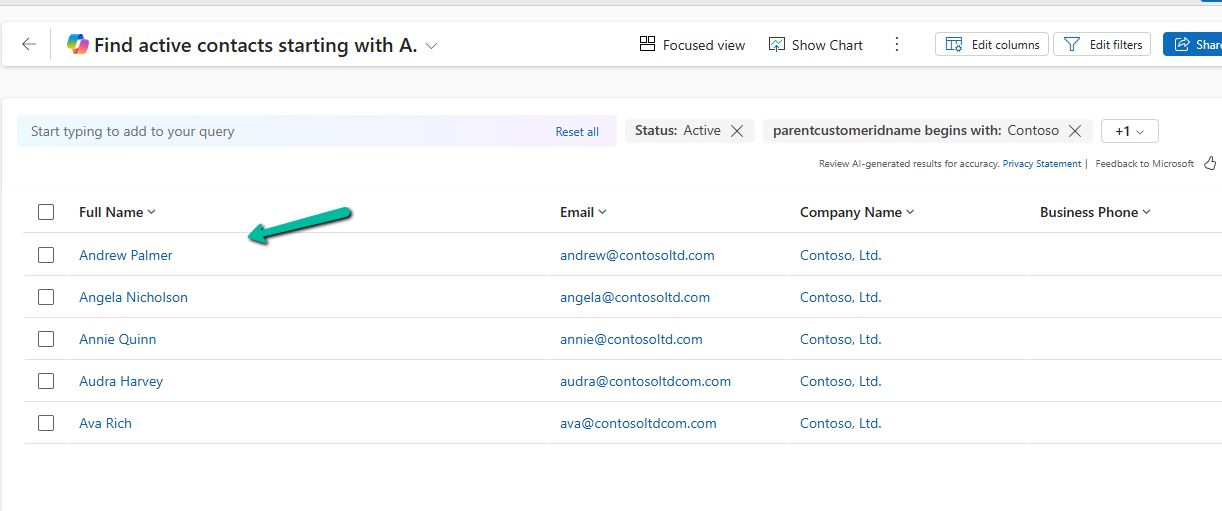The image size is (1222, 511).
Task: Click the Copilot logo beside view title
Action: pos(77,45)
